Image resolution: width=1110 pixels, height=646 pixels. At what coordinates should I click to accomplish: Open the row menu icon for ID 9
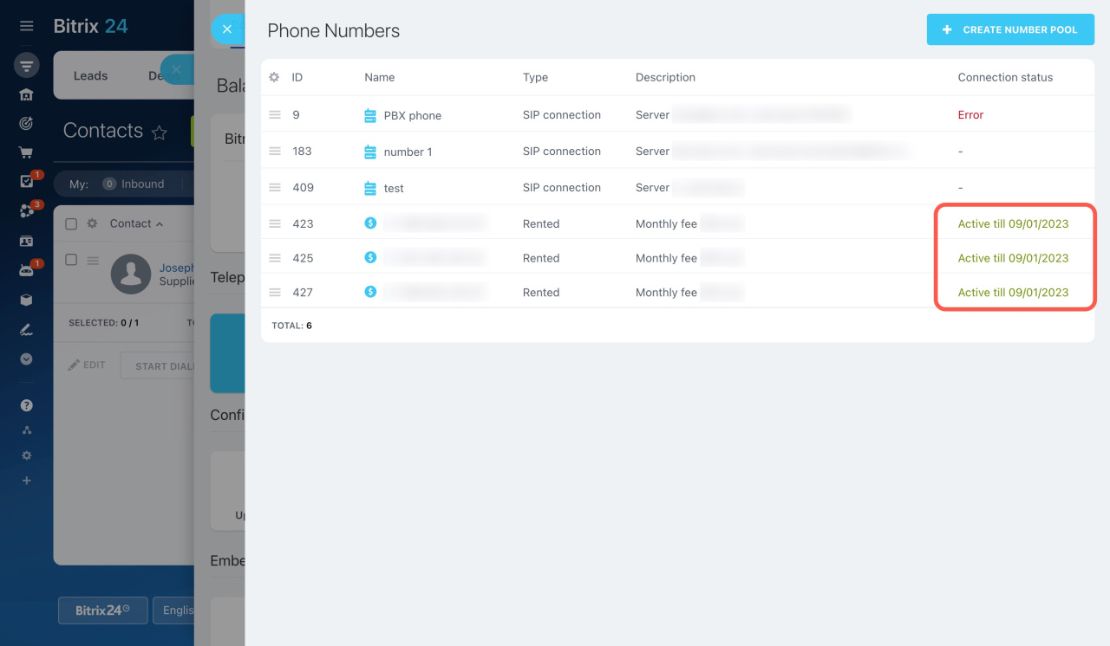point(275,115)
